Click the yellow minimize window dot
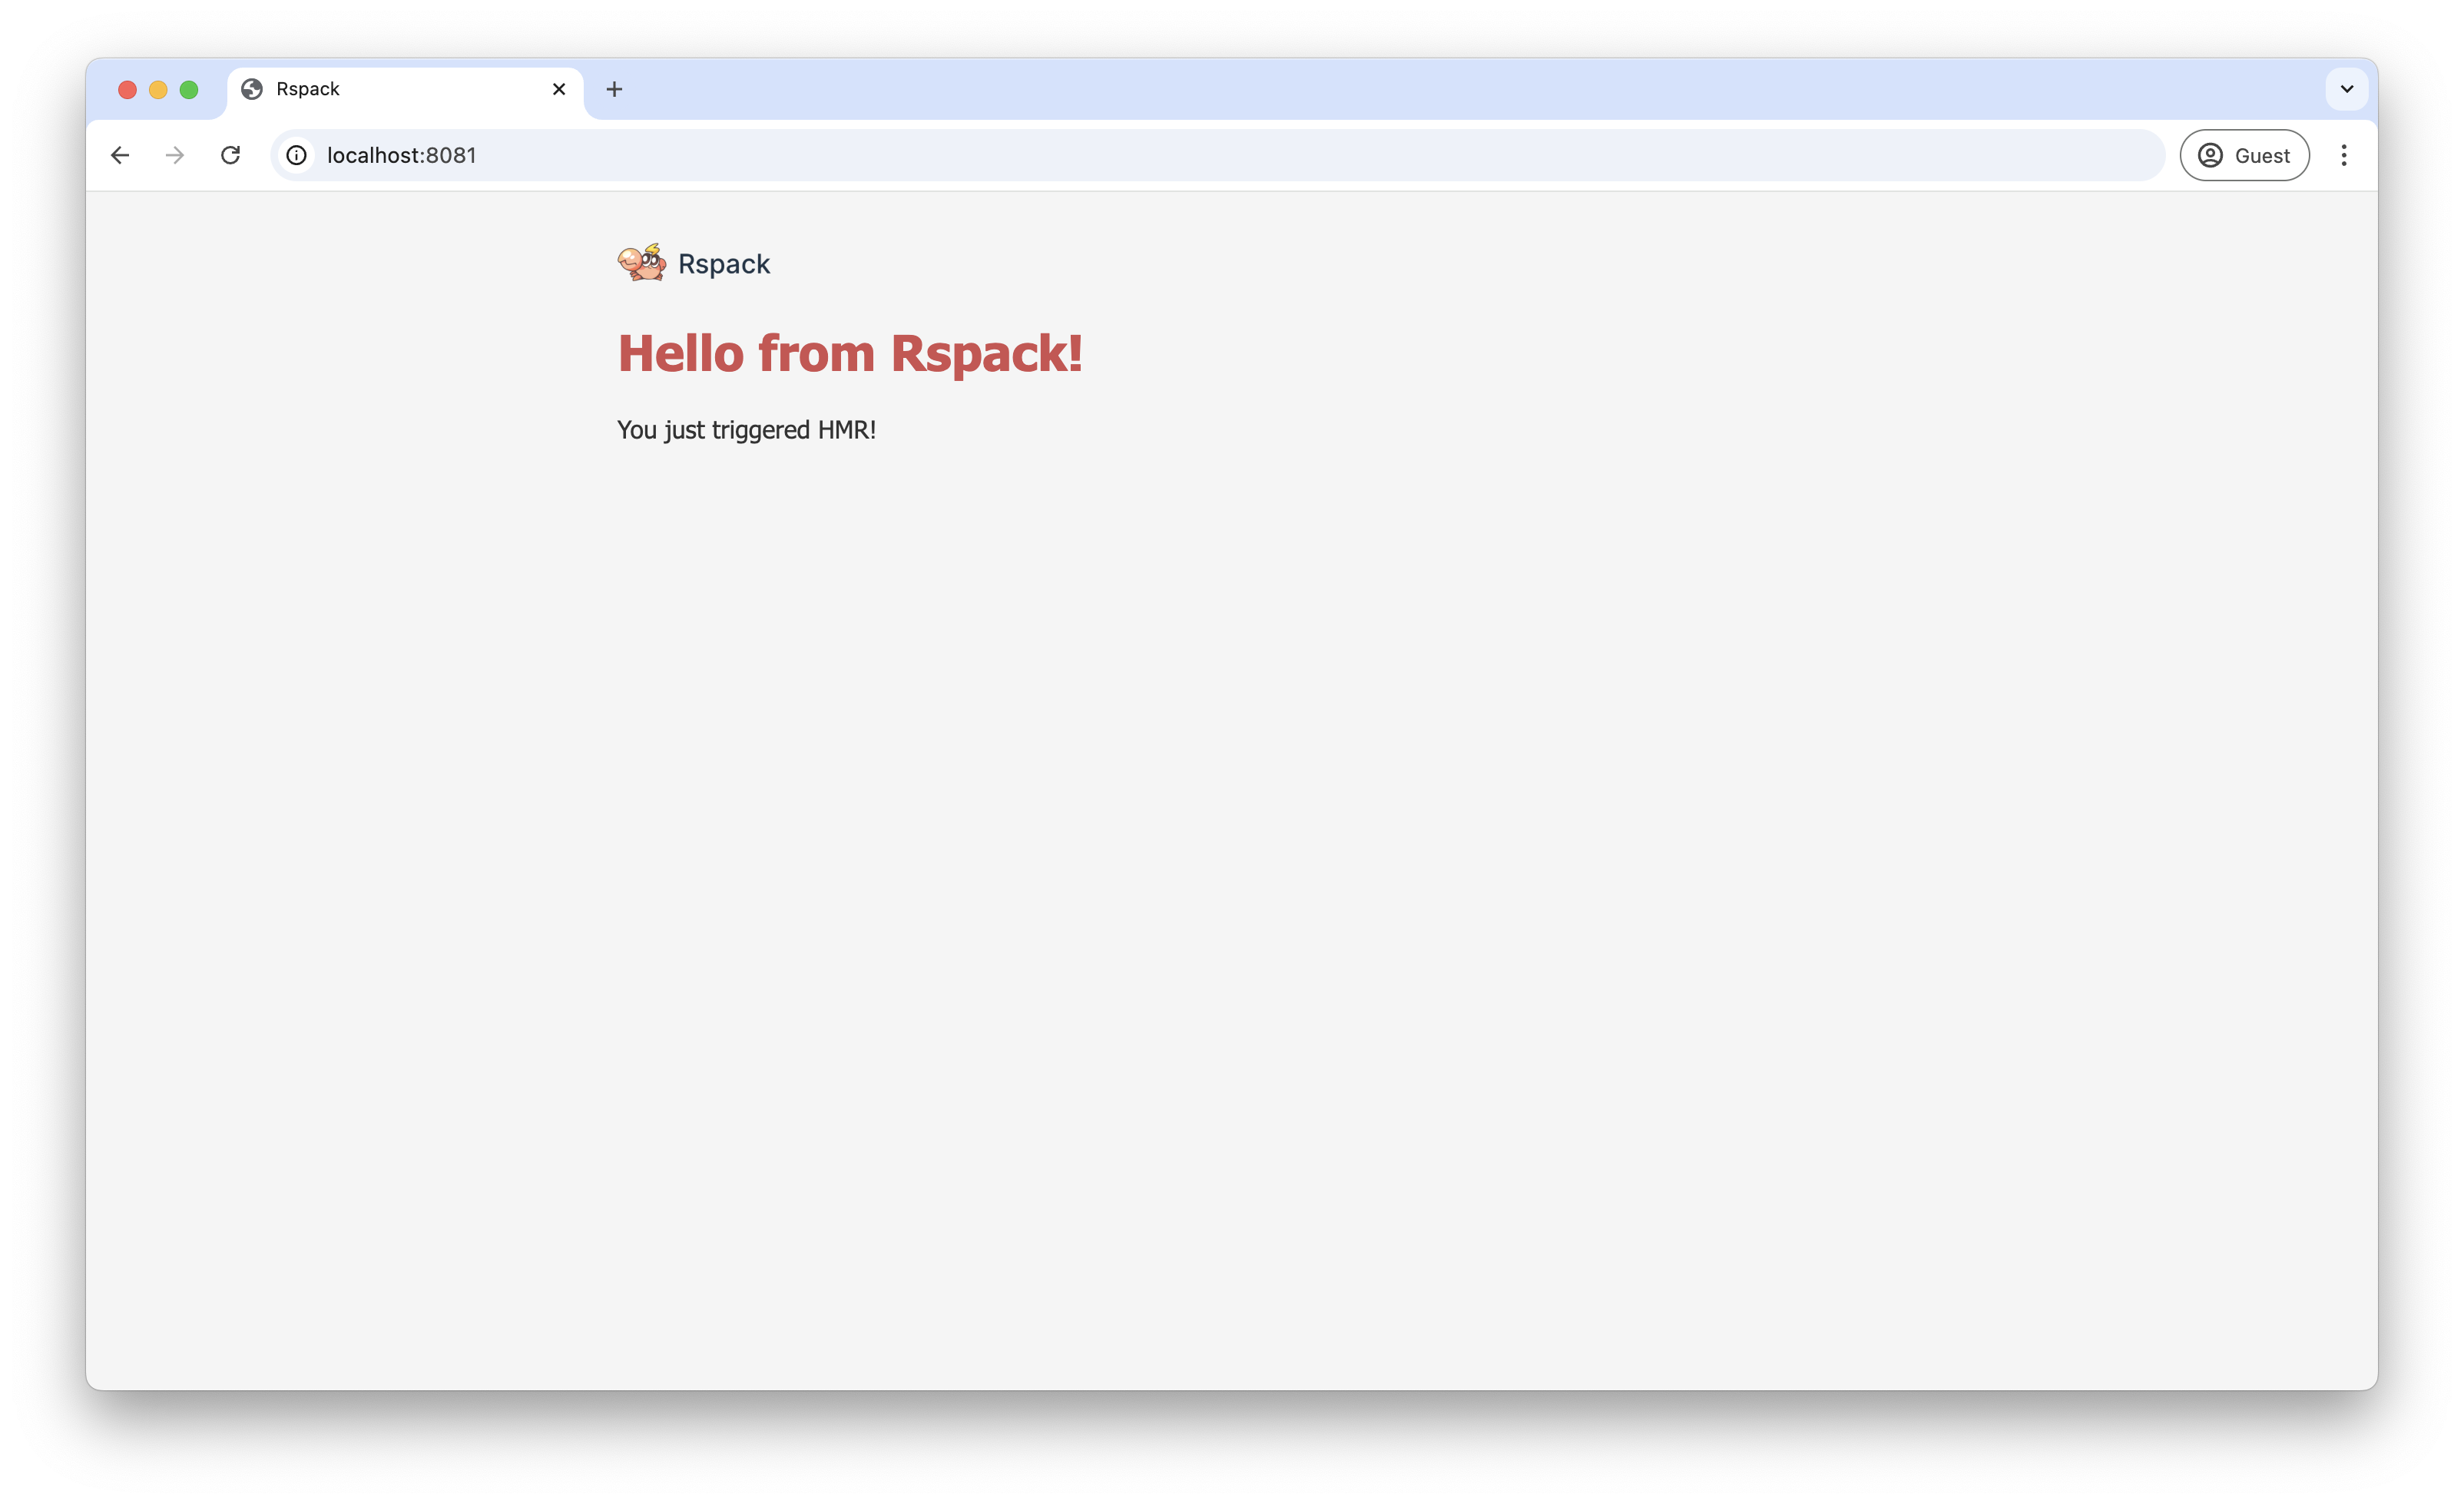2464x1504 pixels. [158, 89]
